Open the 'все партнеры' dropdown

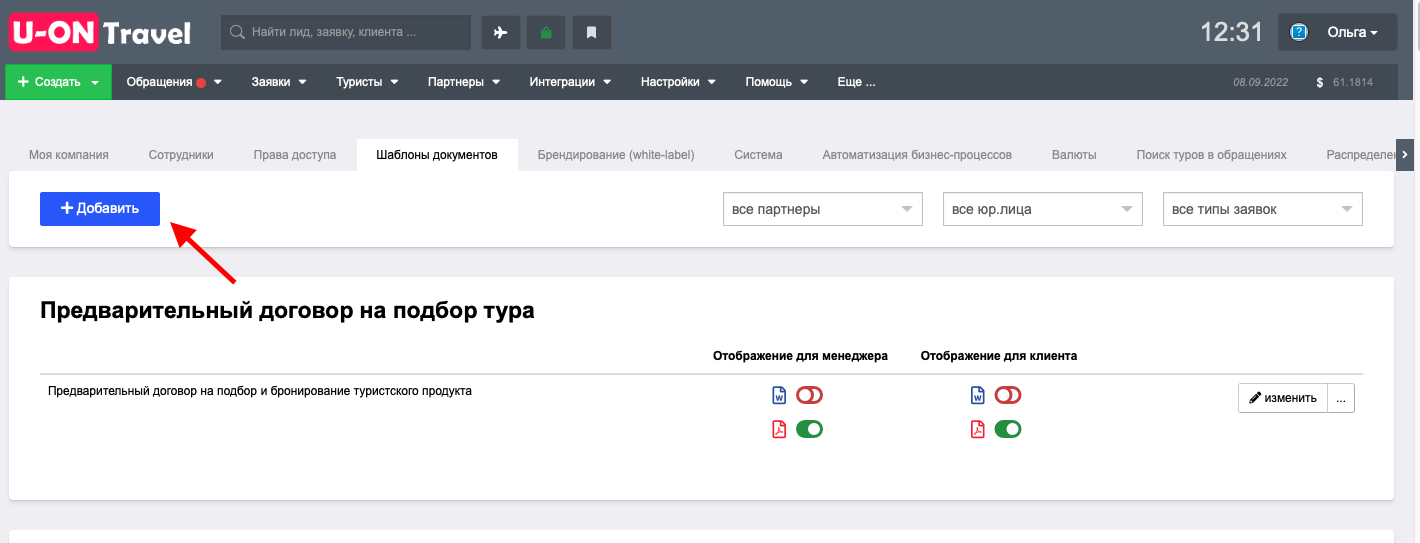(823, 209)
